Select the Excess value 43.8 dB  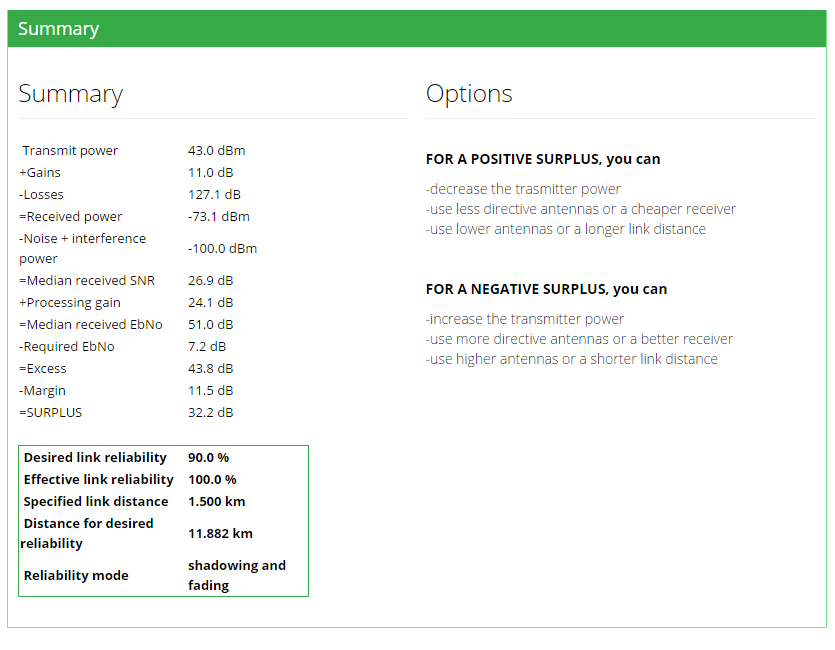click(210, 369)
